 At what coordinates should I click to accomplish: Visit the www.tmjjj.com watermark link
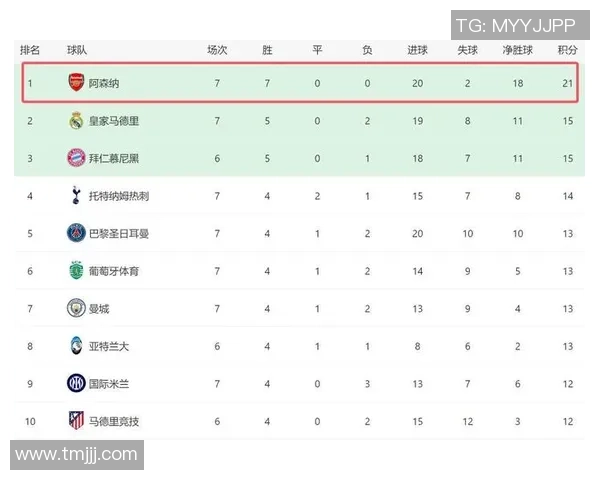[76, 455]
